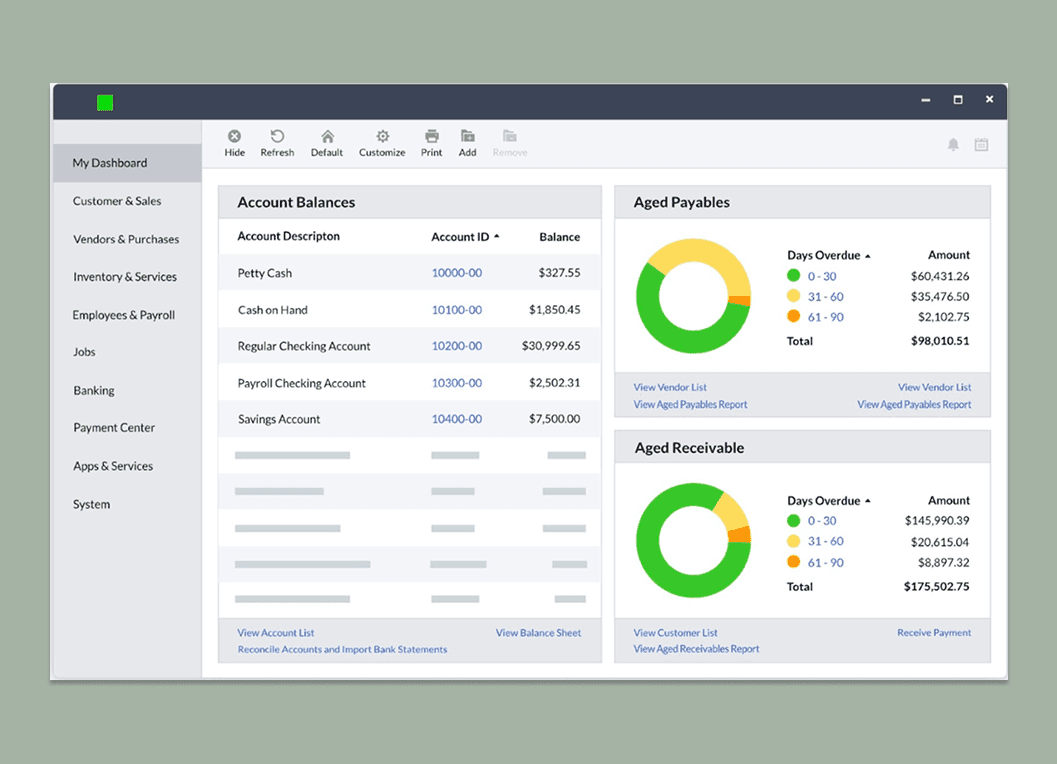The image size is (1057, 764).
Task: Refresh the dashboard data
Action: (277, 141)
